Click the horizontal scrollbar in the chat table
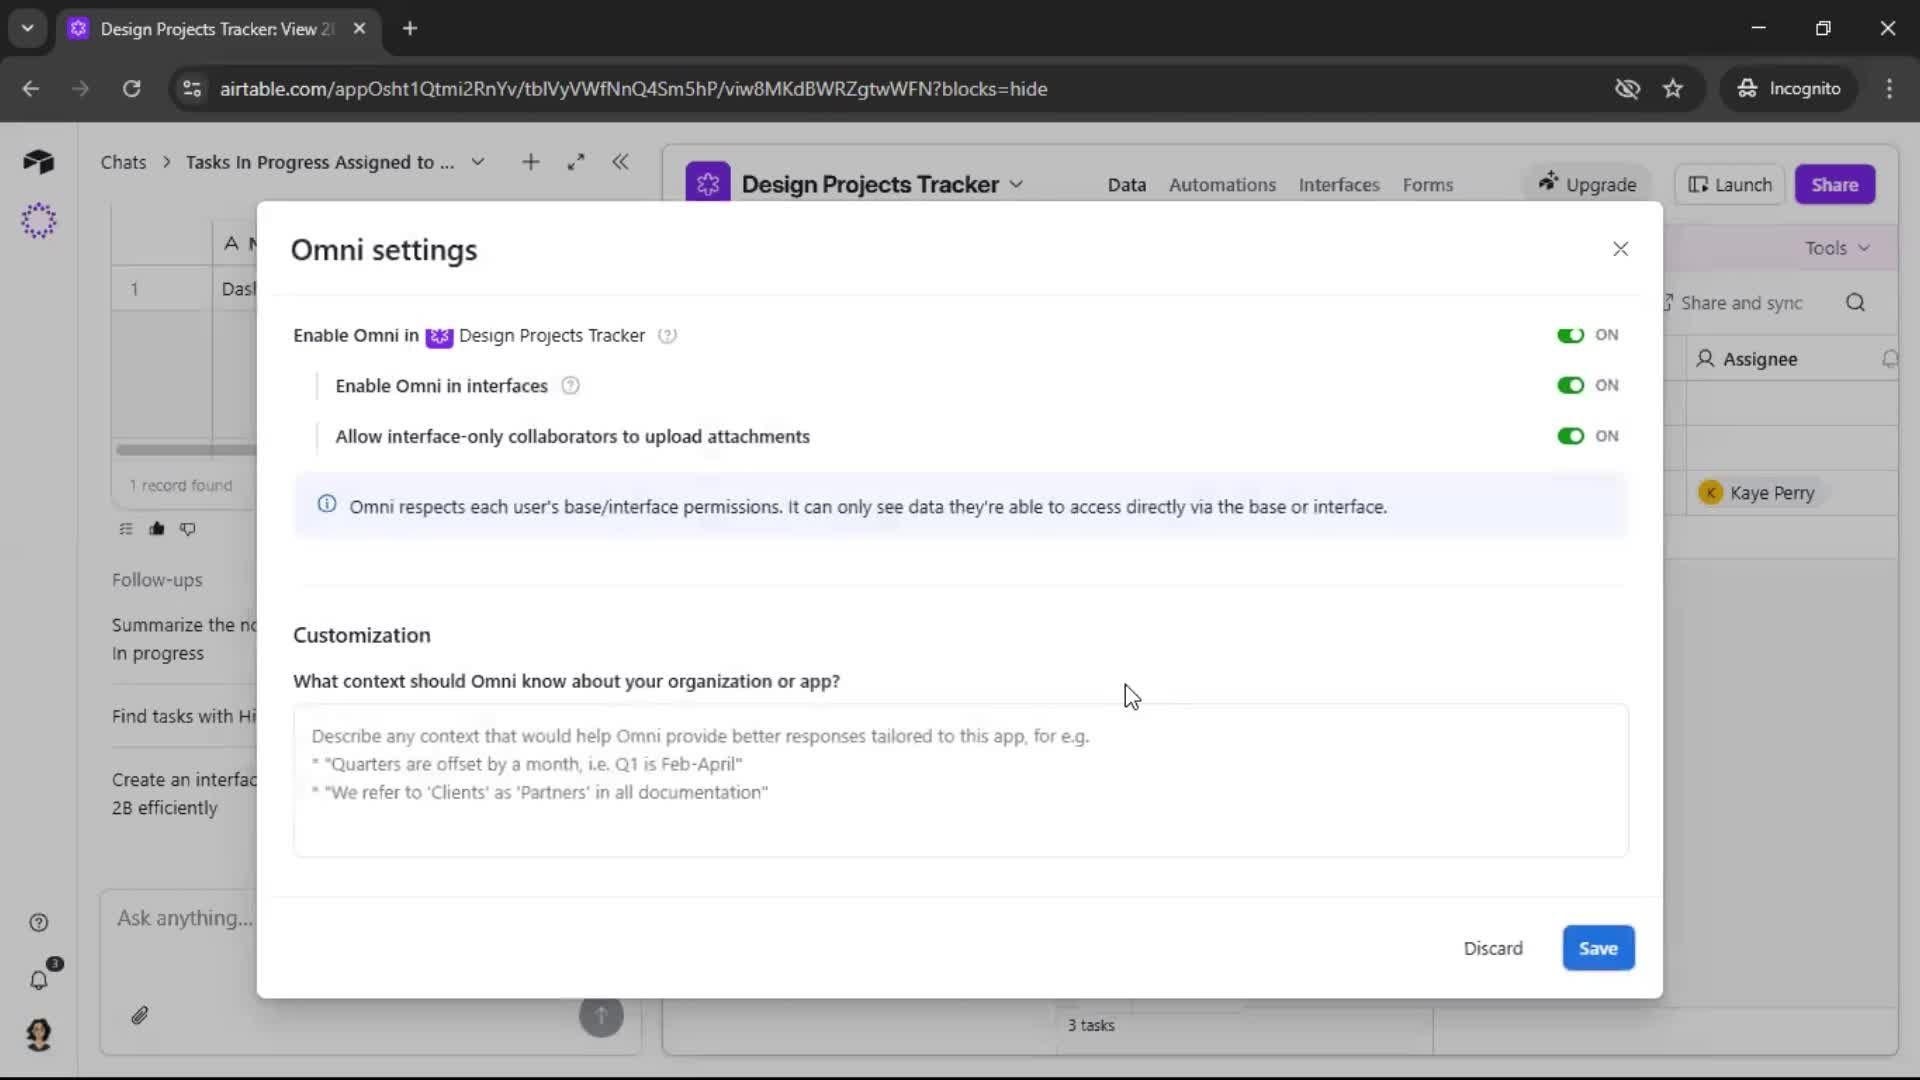This screenshot has width=1920, height=1080. coord(186,450)
